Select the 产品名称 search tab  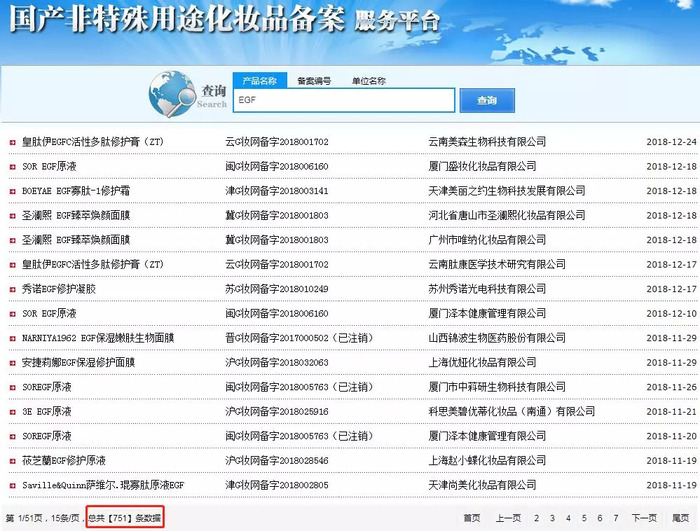coord(259,81)
